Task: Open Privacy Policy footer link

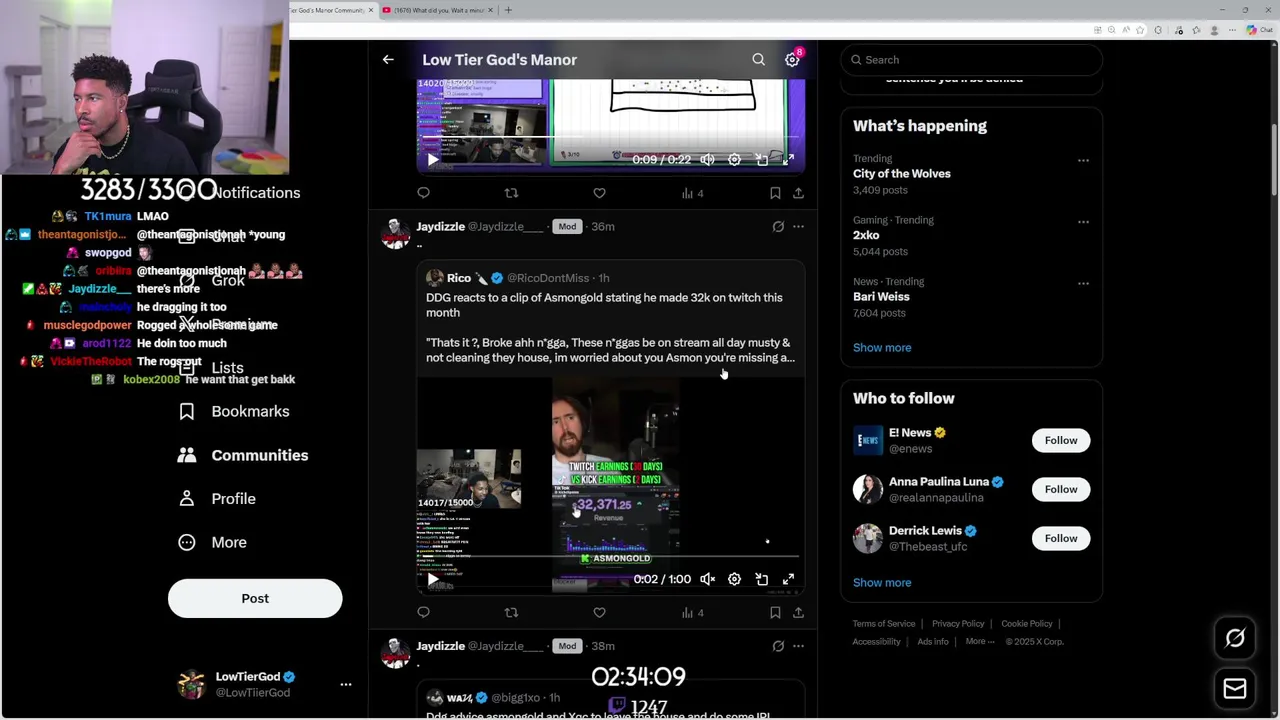Action: tap(958, 624)
